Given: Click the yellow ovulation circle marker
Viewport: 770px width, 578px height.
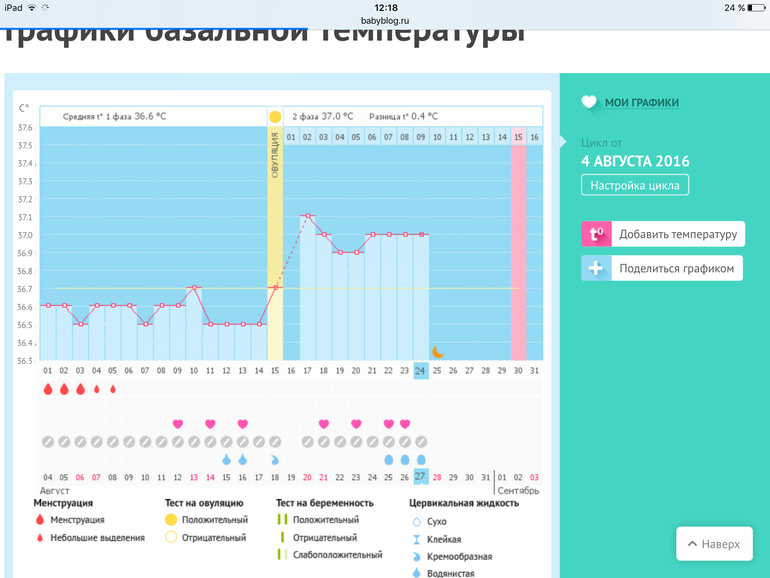Looking at the screenshot, I should [275, 117].
